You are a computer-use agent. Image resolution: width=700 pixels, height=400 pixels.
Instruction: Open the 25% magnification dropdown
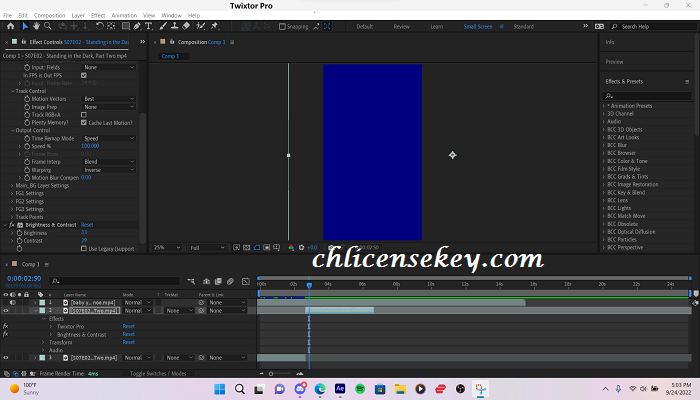[x=167, y=248]
